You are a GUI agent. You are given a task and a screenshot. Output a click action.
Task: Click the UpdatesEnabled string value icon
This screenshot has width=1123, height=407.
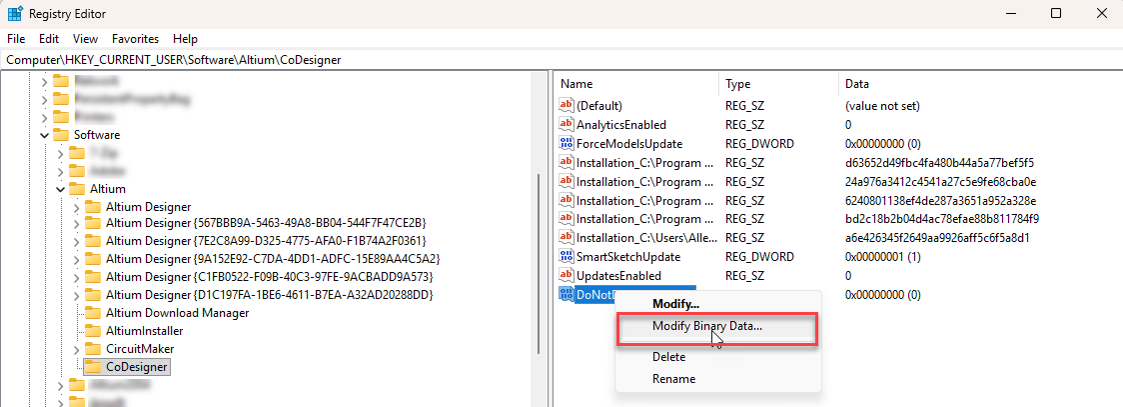(567, 276)
